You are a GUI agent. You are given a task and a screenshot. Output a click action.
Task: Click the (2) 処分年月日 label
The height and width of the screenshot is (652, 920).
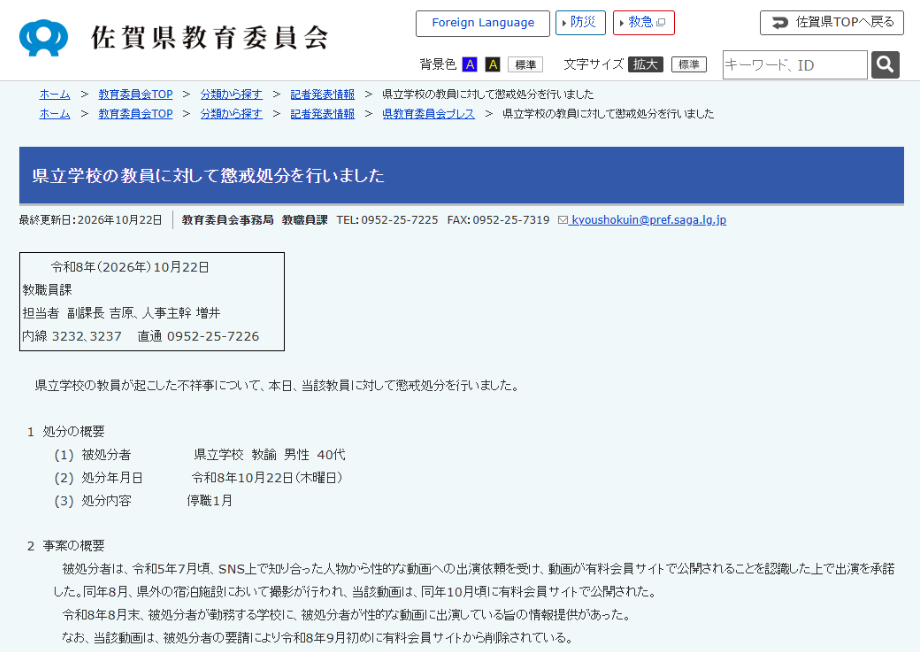(99, 478)
